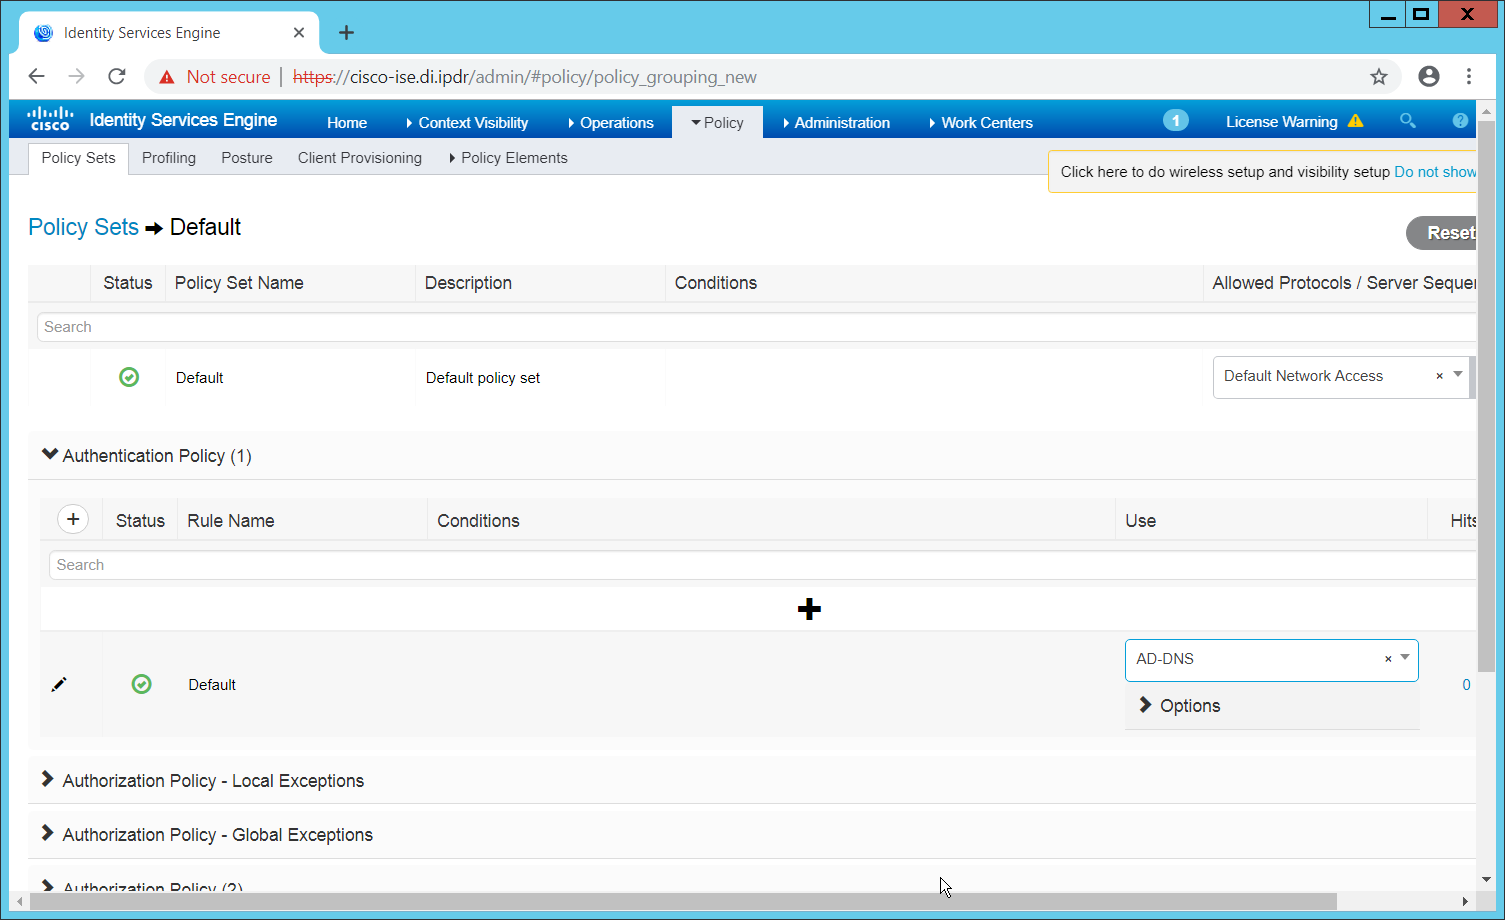Clear the AD-DNS selection with the x
The image size is (1505, 920).
click(x=1387, y=659)
